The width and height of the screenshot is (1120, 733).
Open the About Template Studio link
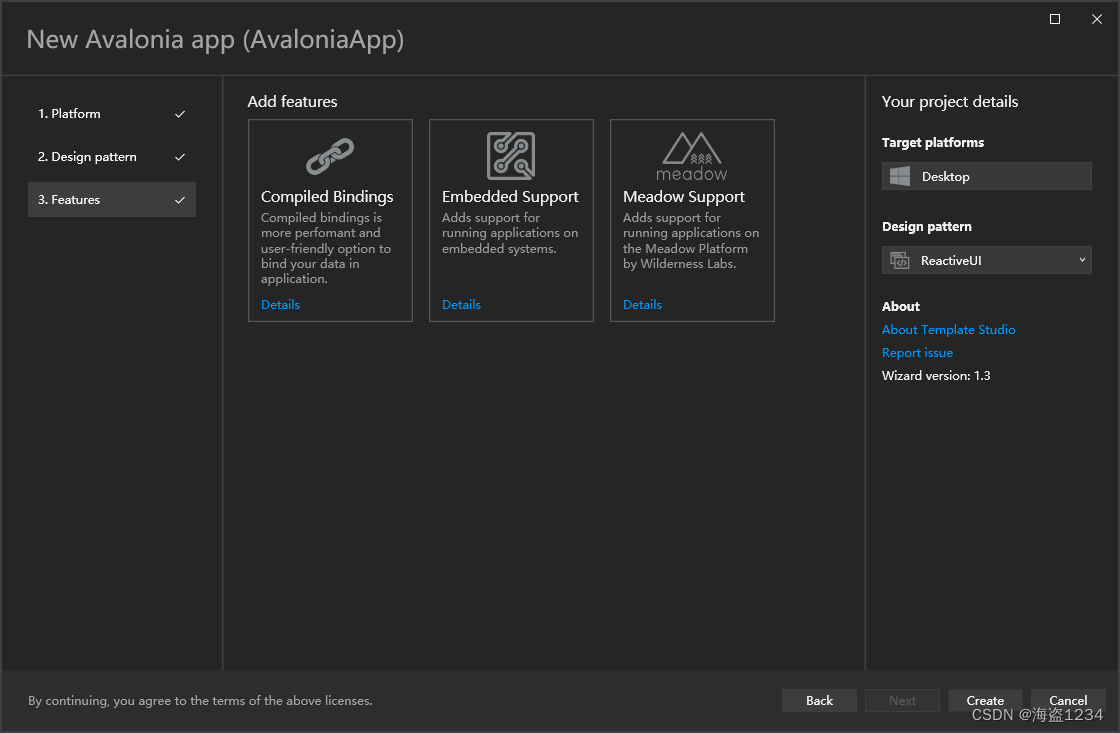[x=949, y=329]
